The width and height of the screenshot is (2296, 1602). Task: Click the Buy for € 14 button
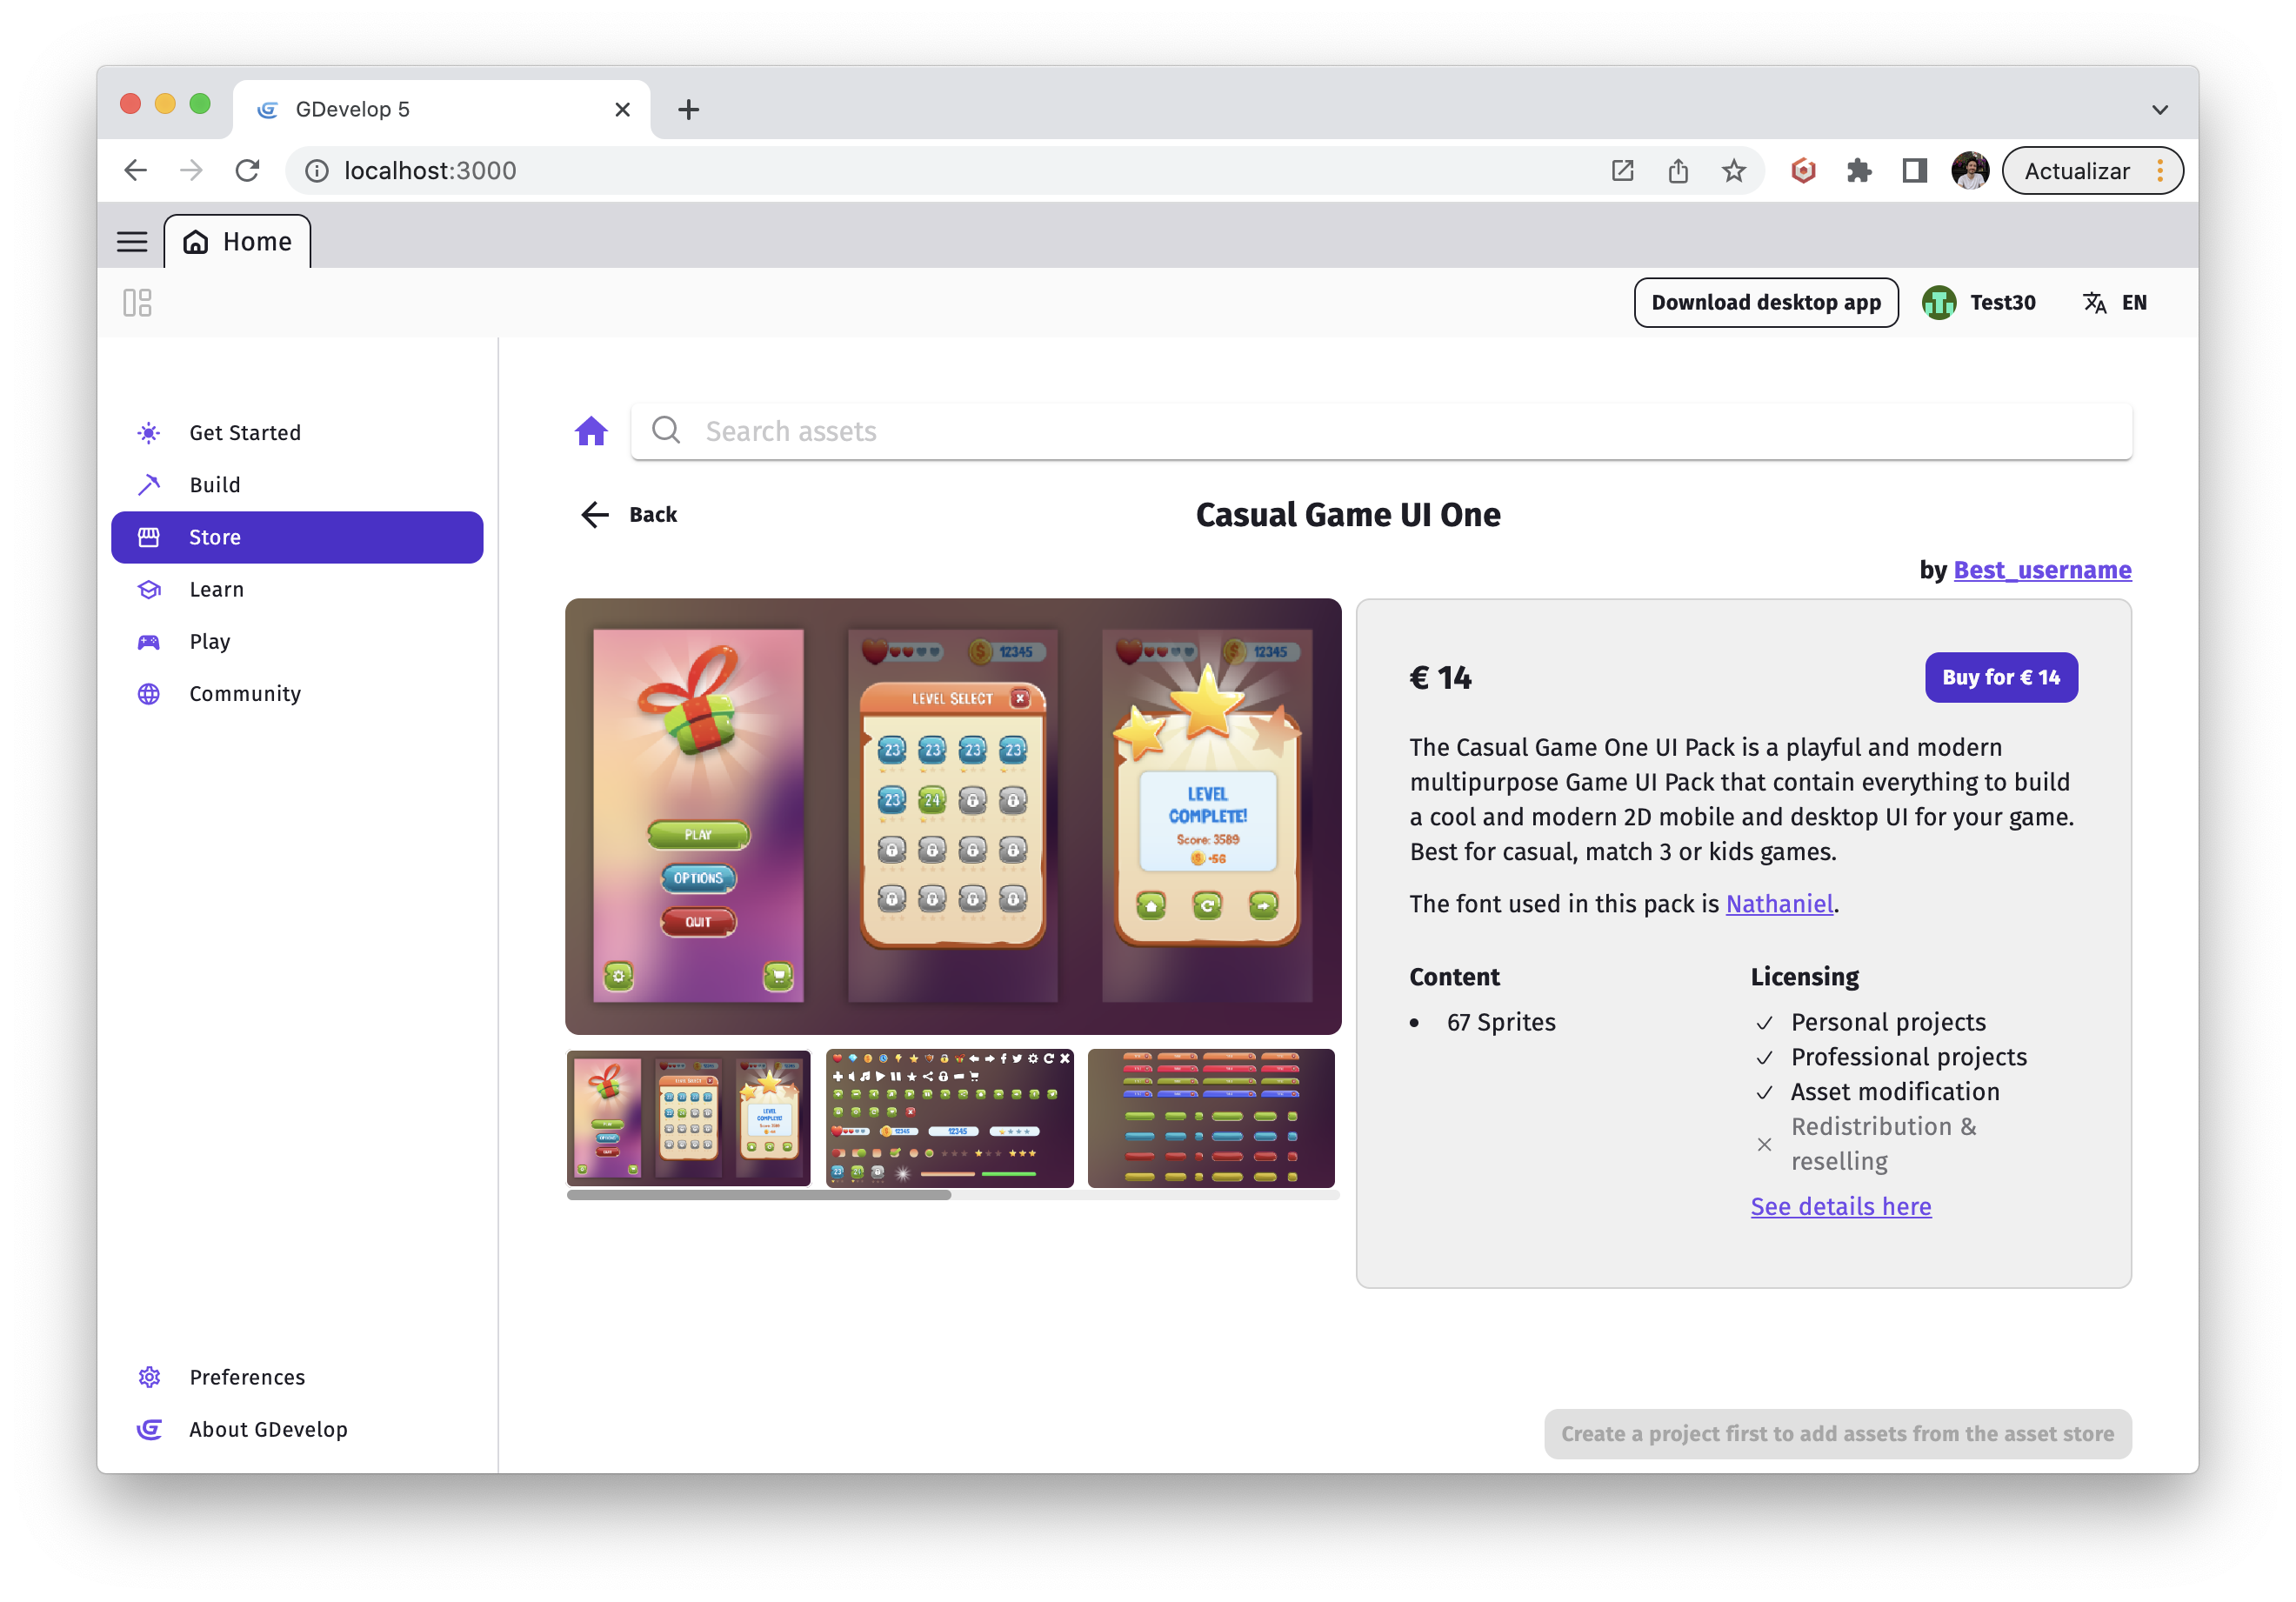coord(2001,677)
